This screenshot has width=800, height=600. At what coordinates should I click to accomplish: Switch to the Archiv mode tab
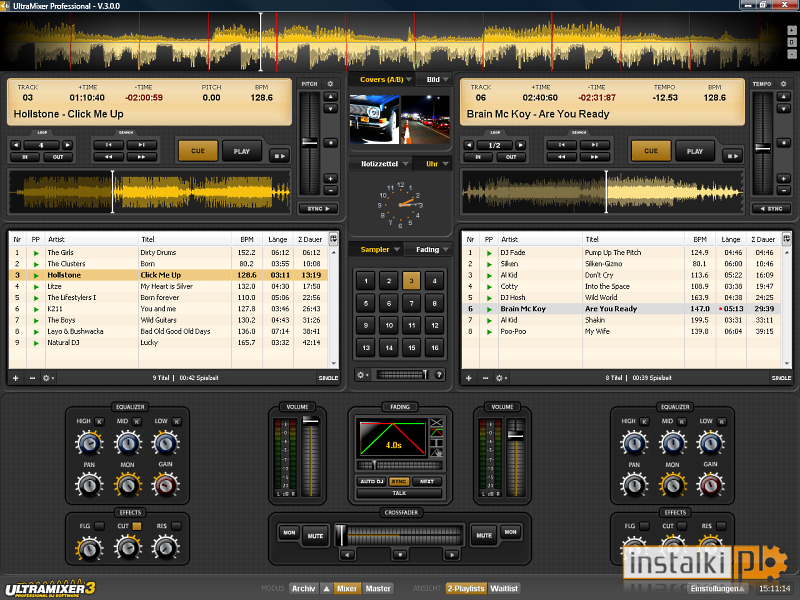pyautogui.click(x=304, y=588)
